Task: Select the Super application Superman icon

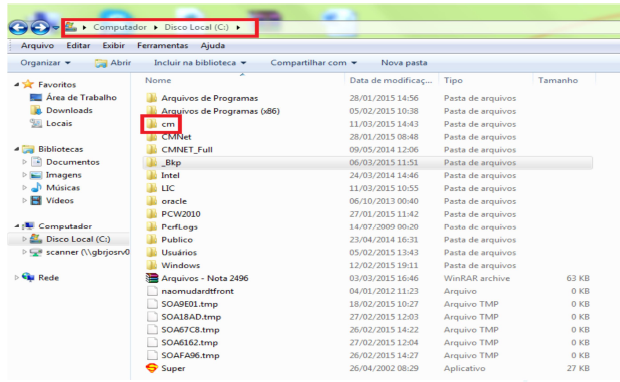Action: point(151,368)
